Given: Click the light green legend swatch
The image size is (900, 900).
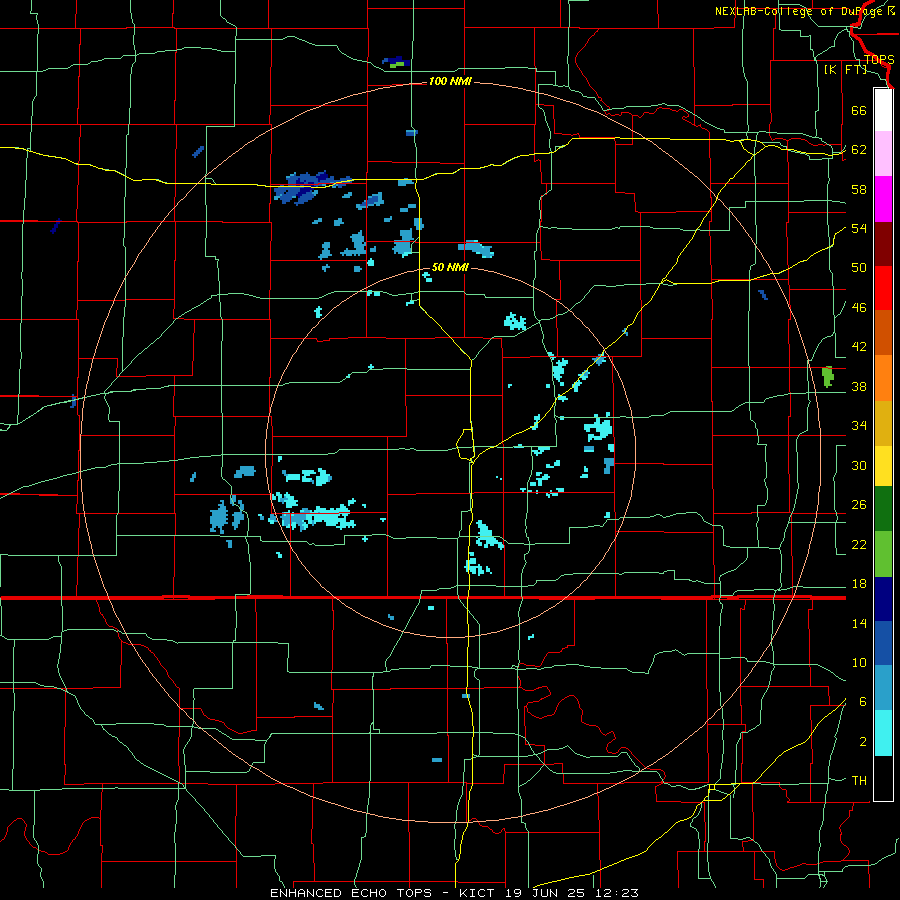Looking at the screenshot, I should [883, 554].
